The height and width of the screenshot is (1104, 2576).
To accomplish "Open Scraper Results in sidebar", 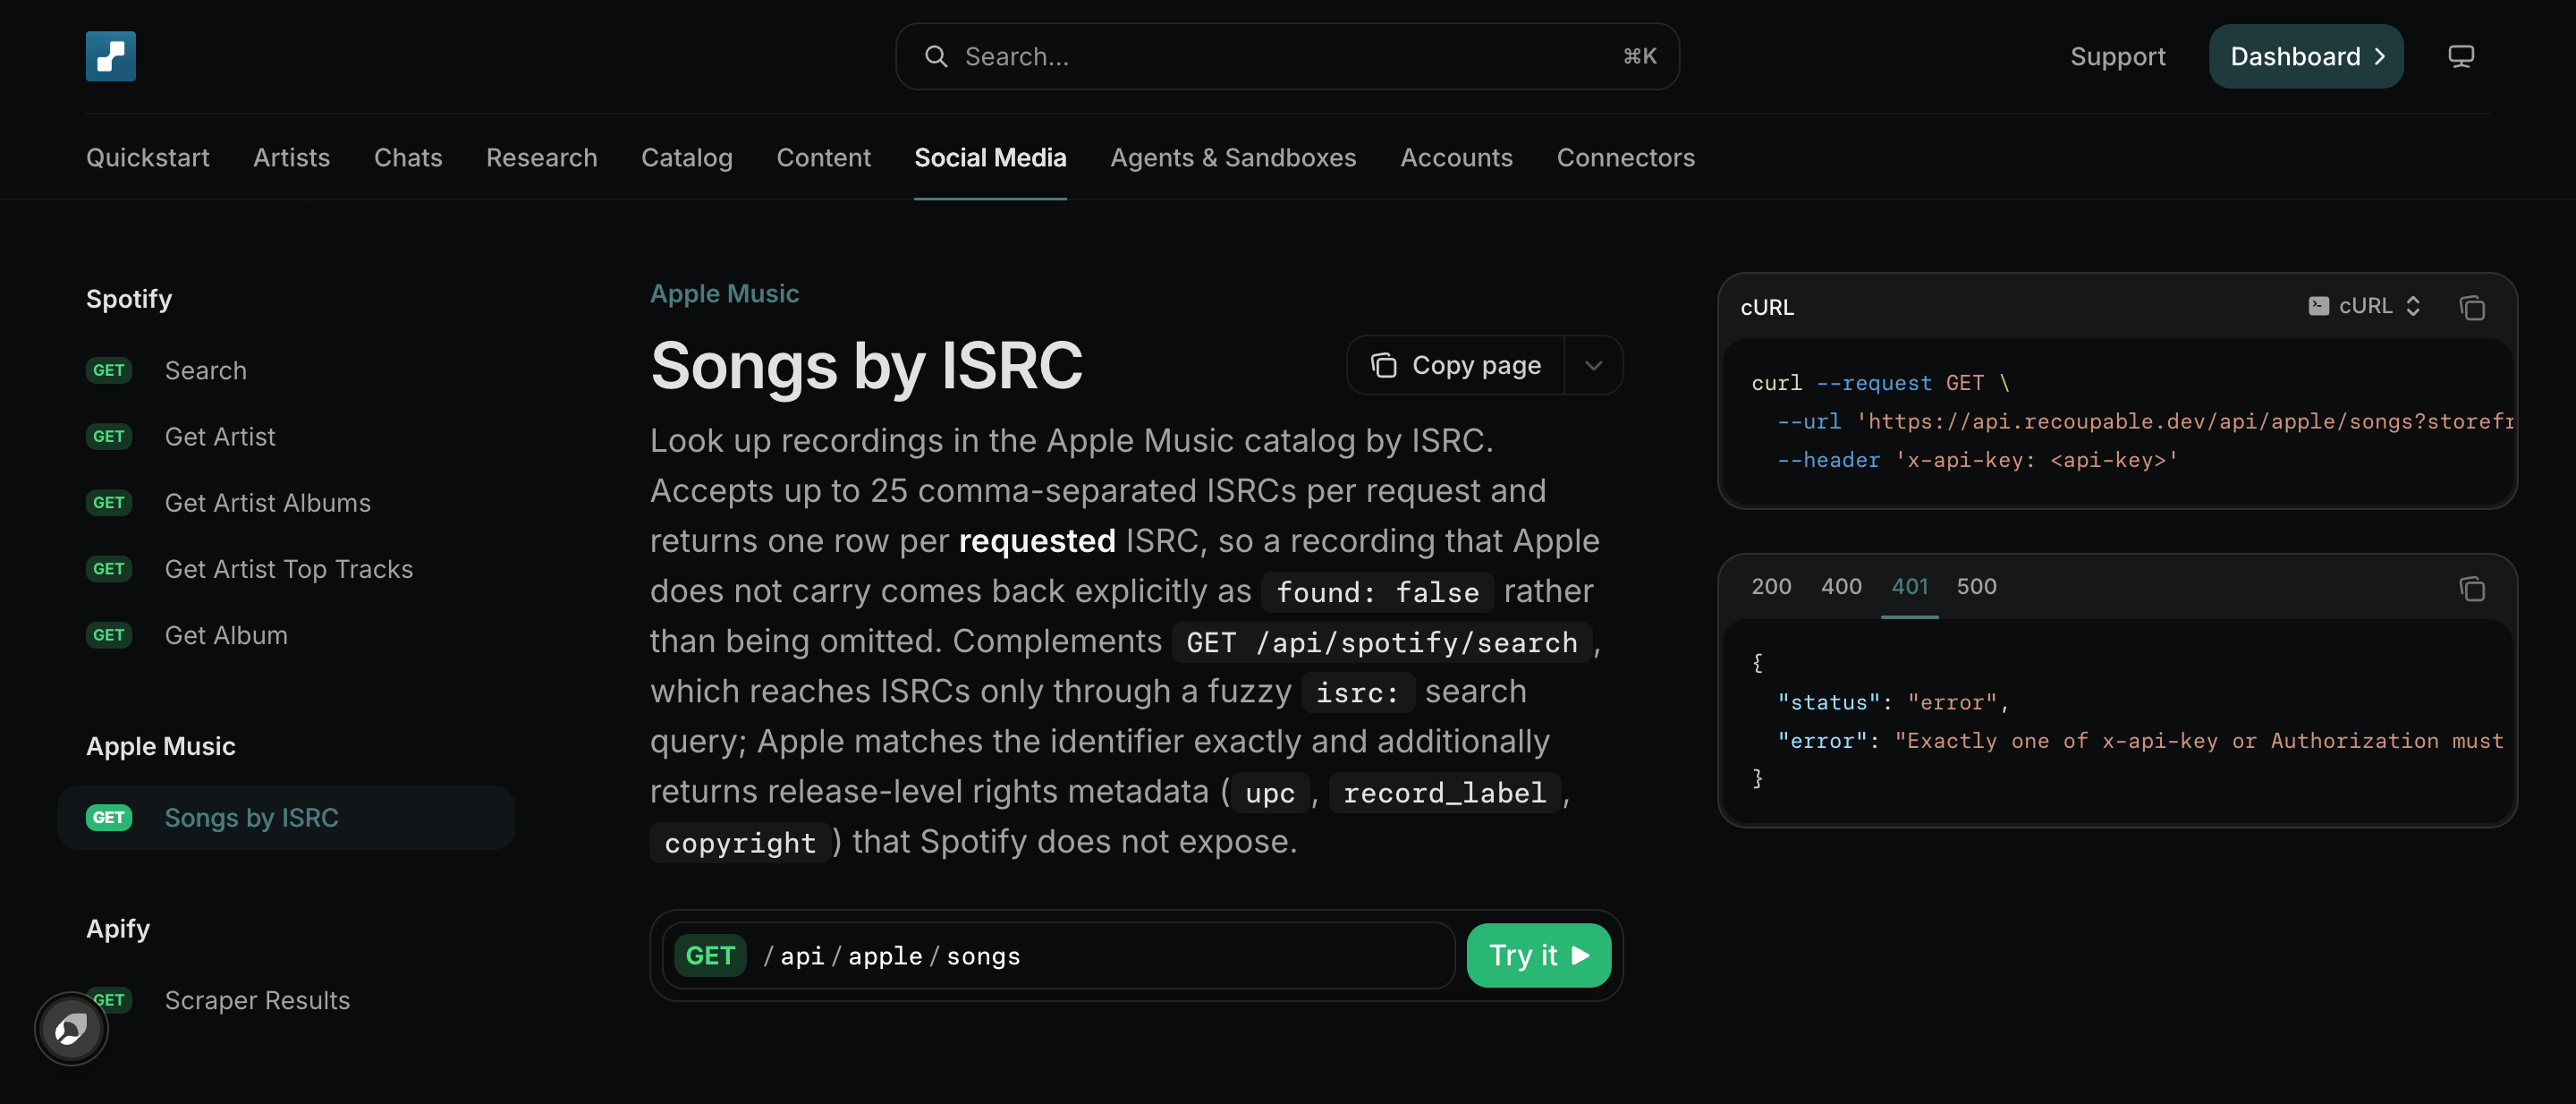I will click(286, 1000).
